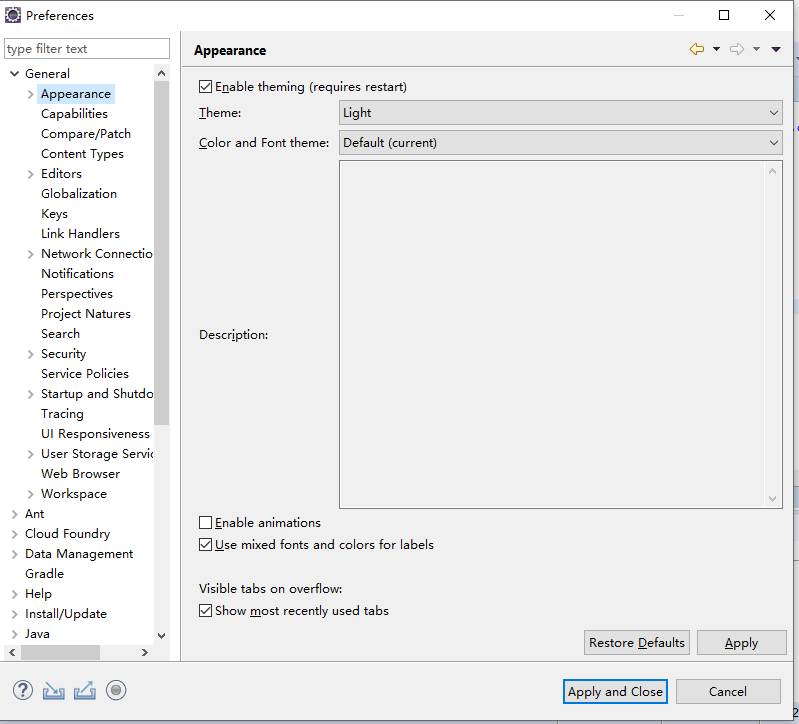Select Tracing in the tree
The image size is (799, 724).
(62, 414)
